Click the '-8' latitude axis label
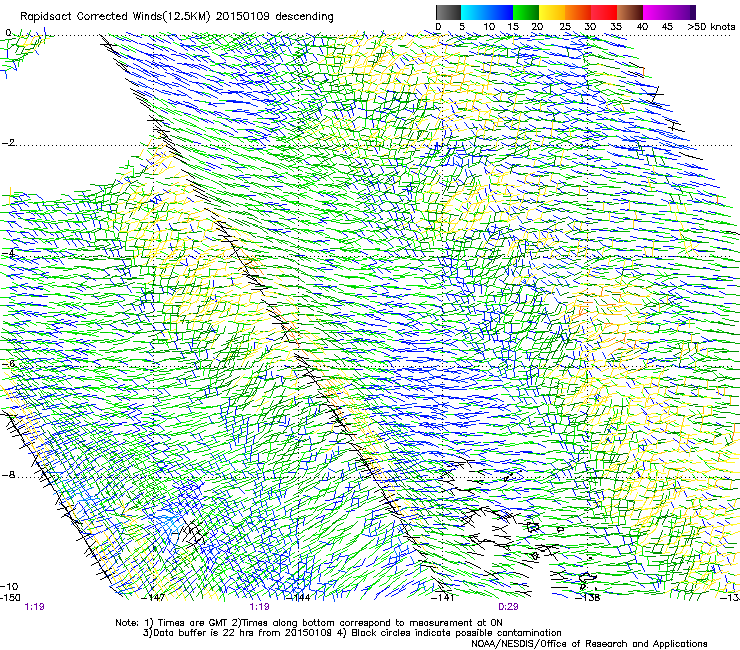 (x=8, y=475)
